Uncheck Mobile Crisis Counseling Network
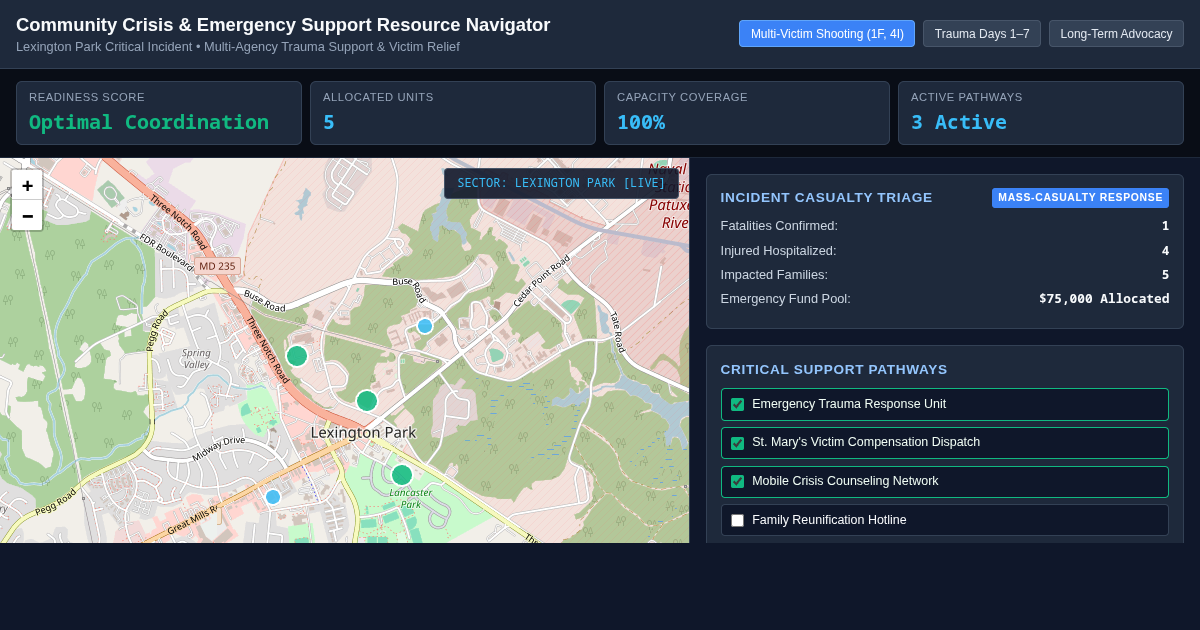 click(737, 482)
